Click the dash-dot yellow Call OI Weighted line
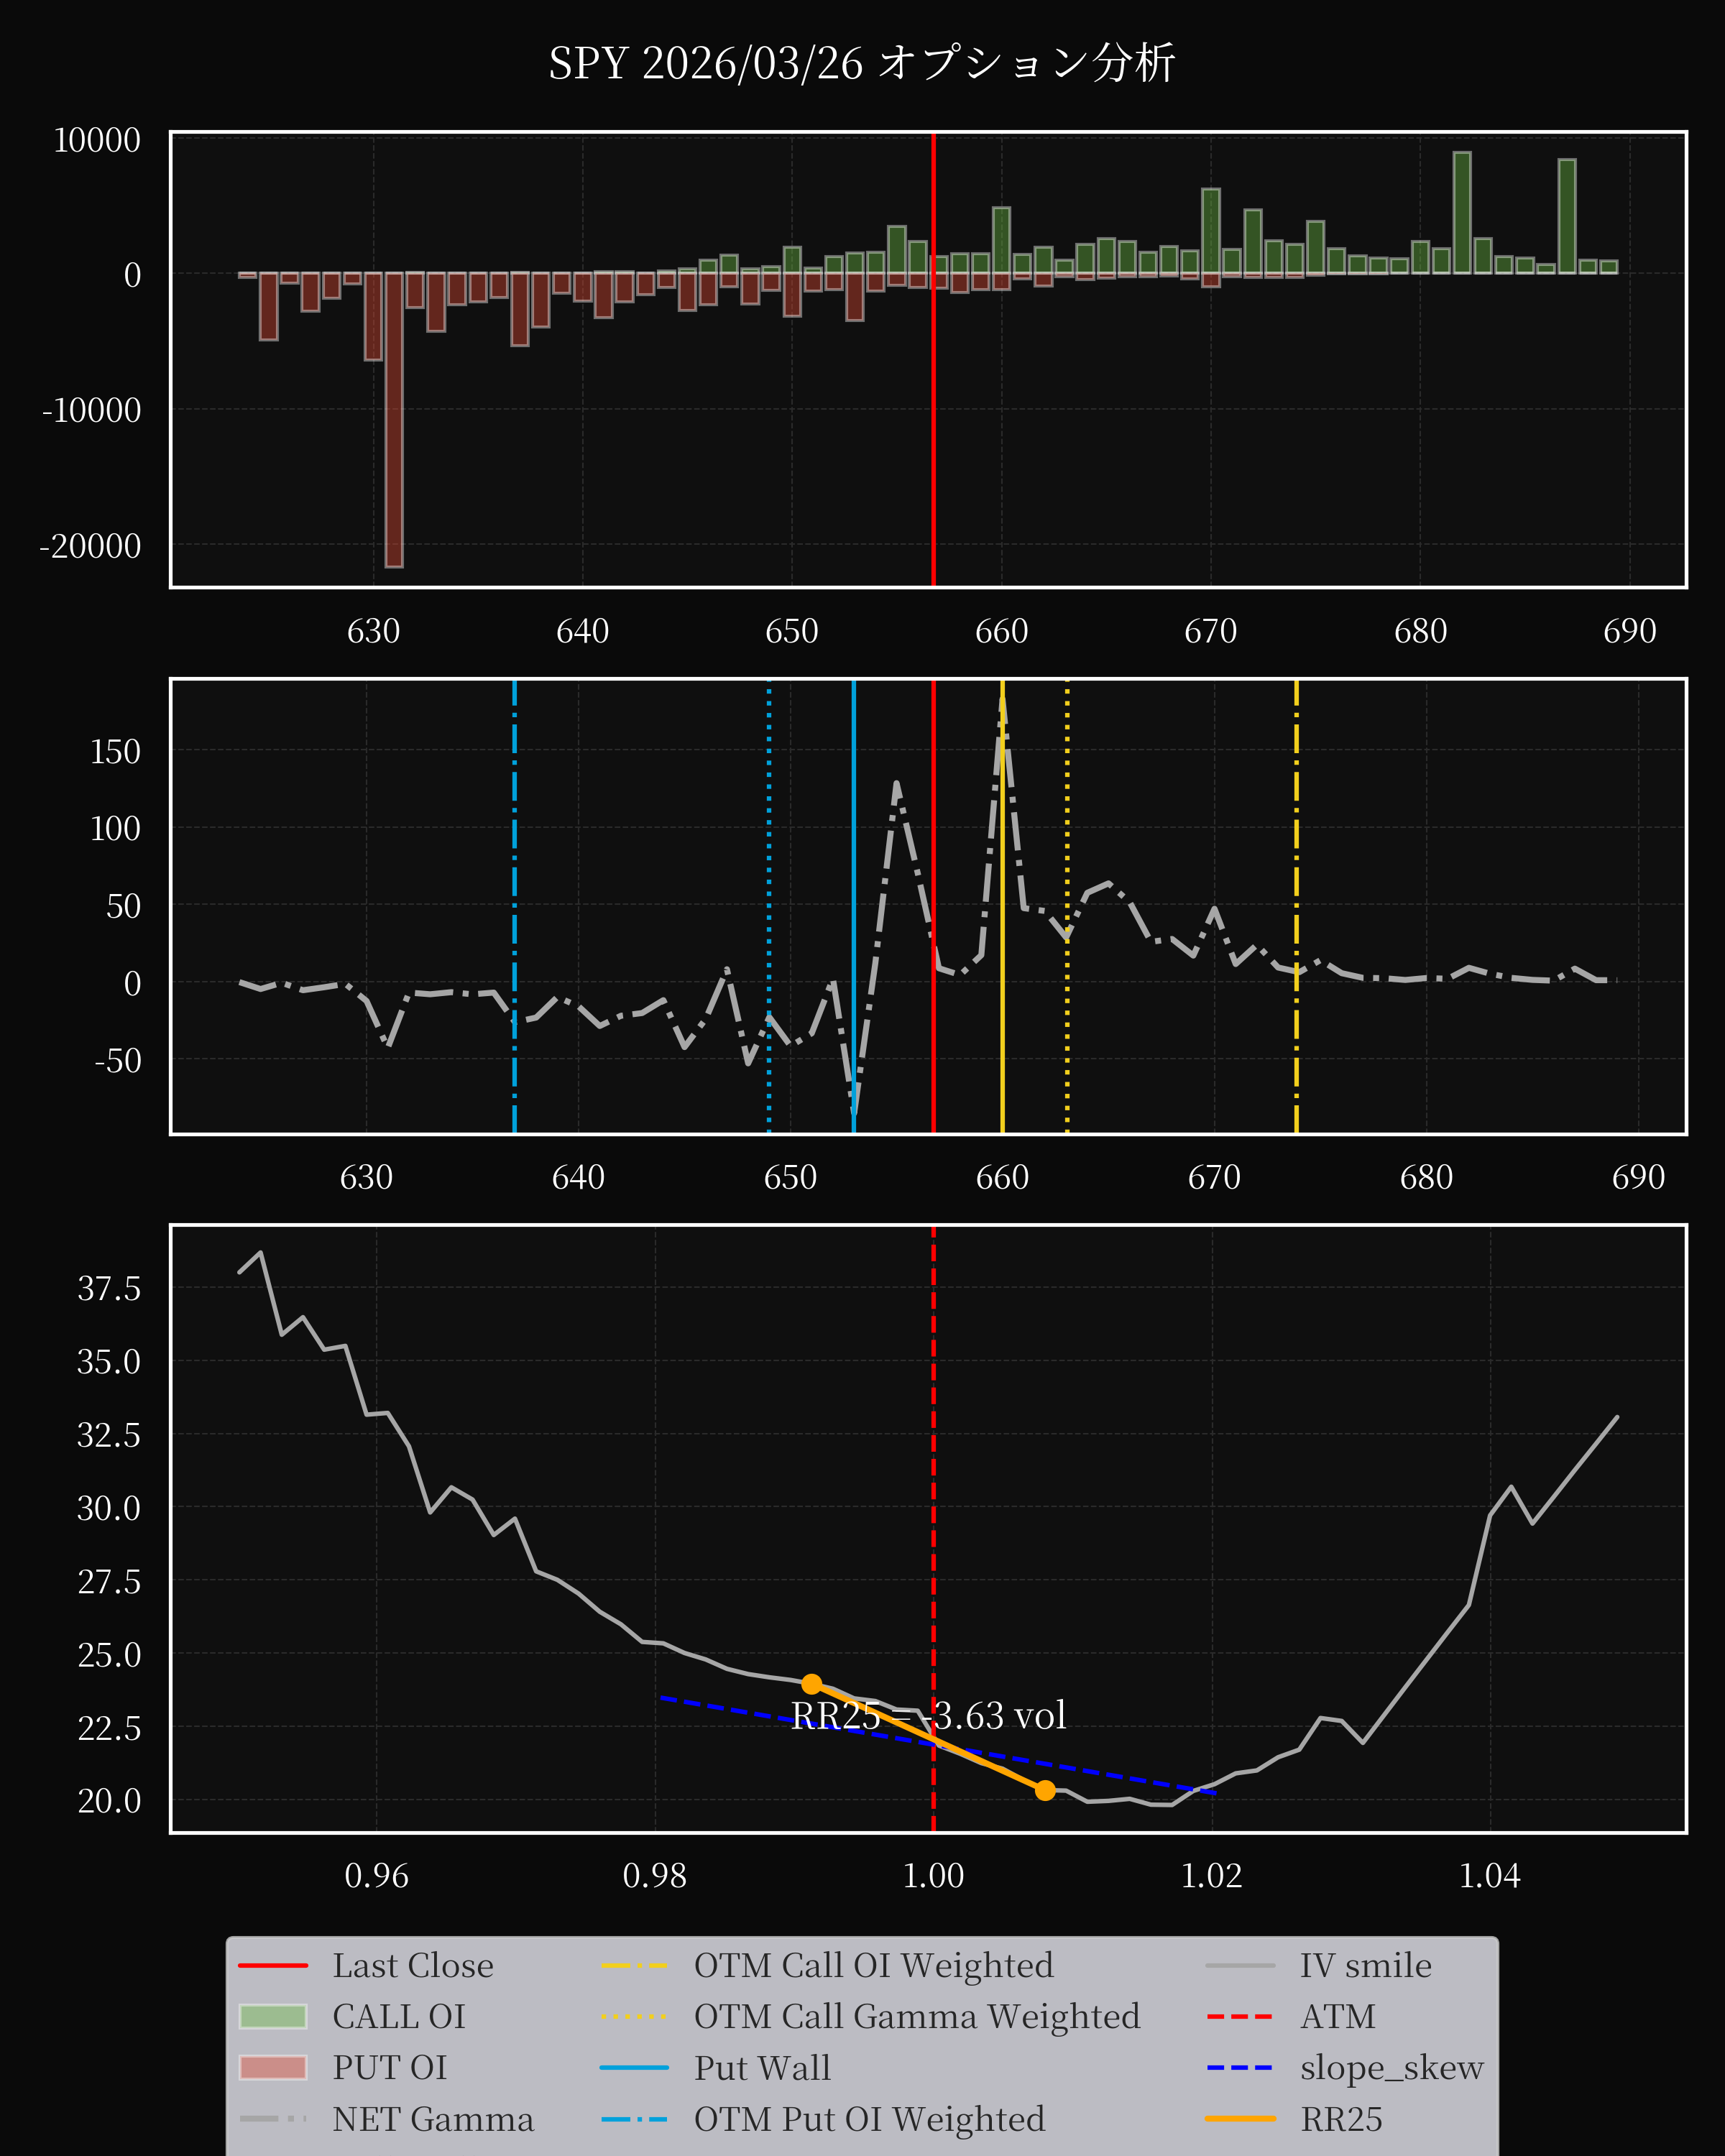The width and height of the screenshot is (1725, 2156). tap(1296, 906)
